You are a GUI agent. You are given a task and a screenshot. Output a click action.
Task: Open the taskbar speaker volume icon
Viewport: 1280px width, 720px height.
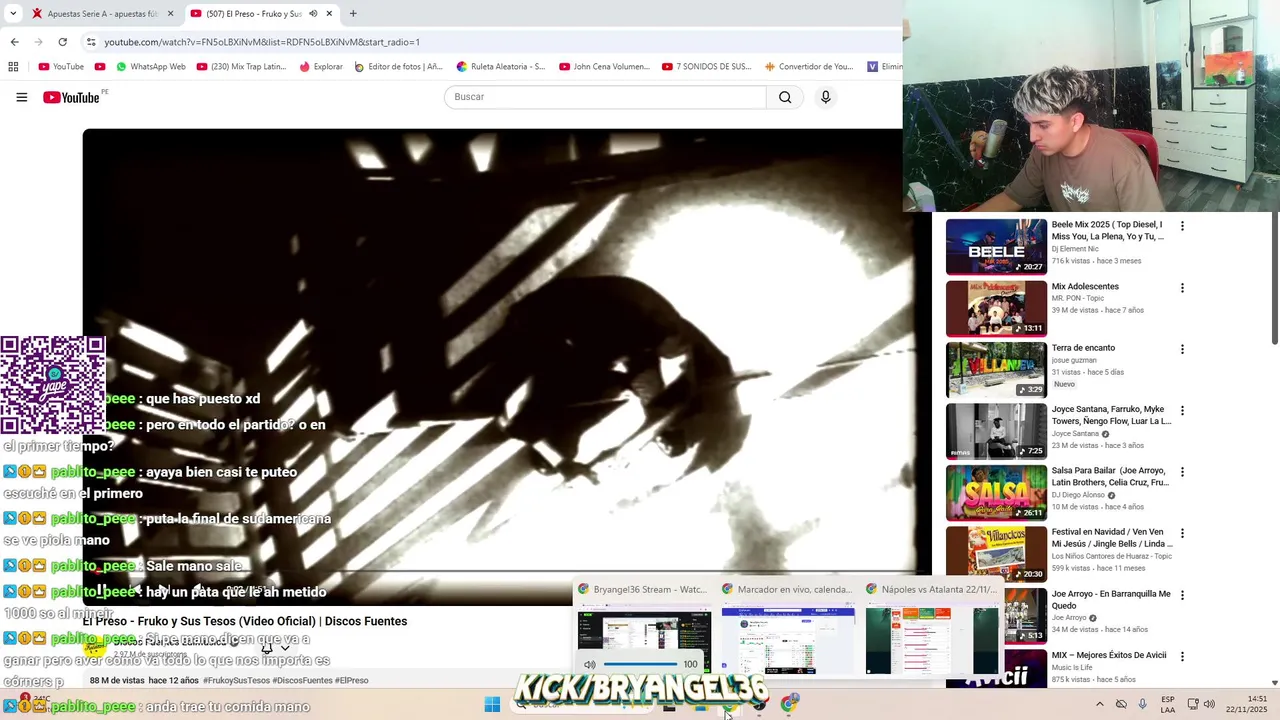pos(1208,704)
